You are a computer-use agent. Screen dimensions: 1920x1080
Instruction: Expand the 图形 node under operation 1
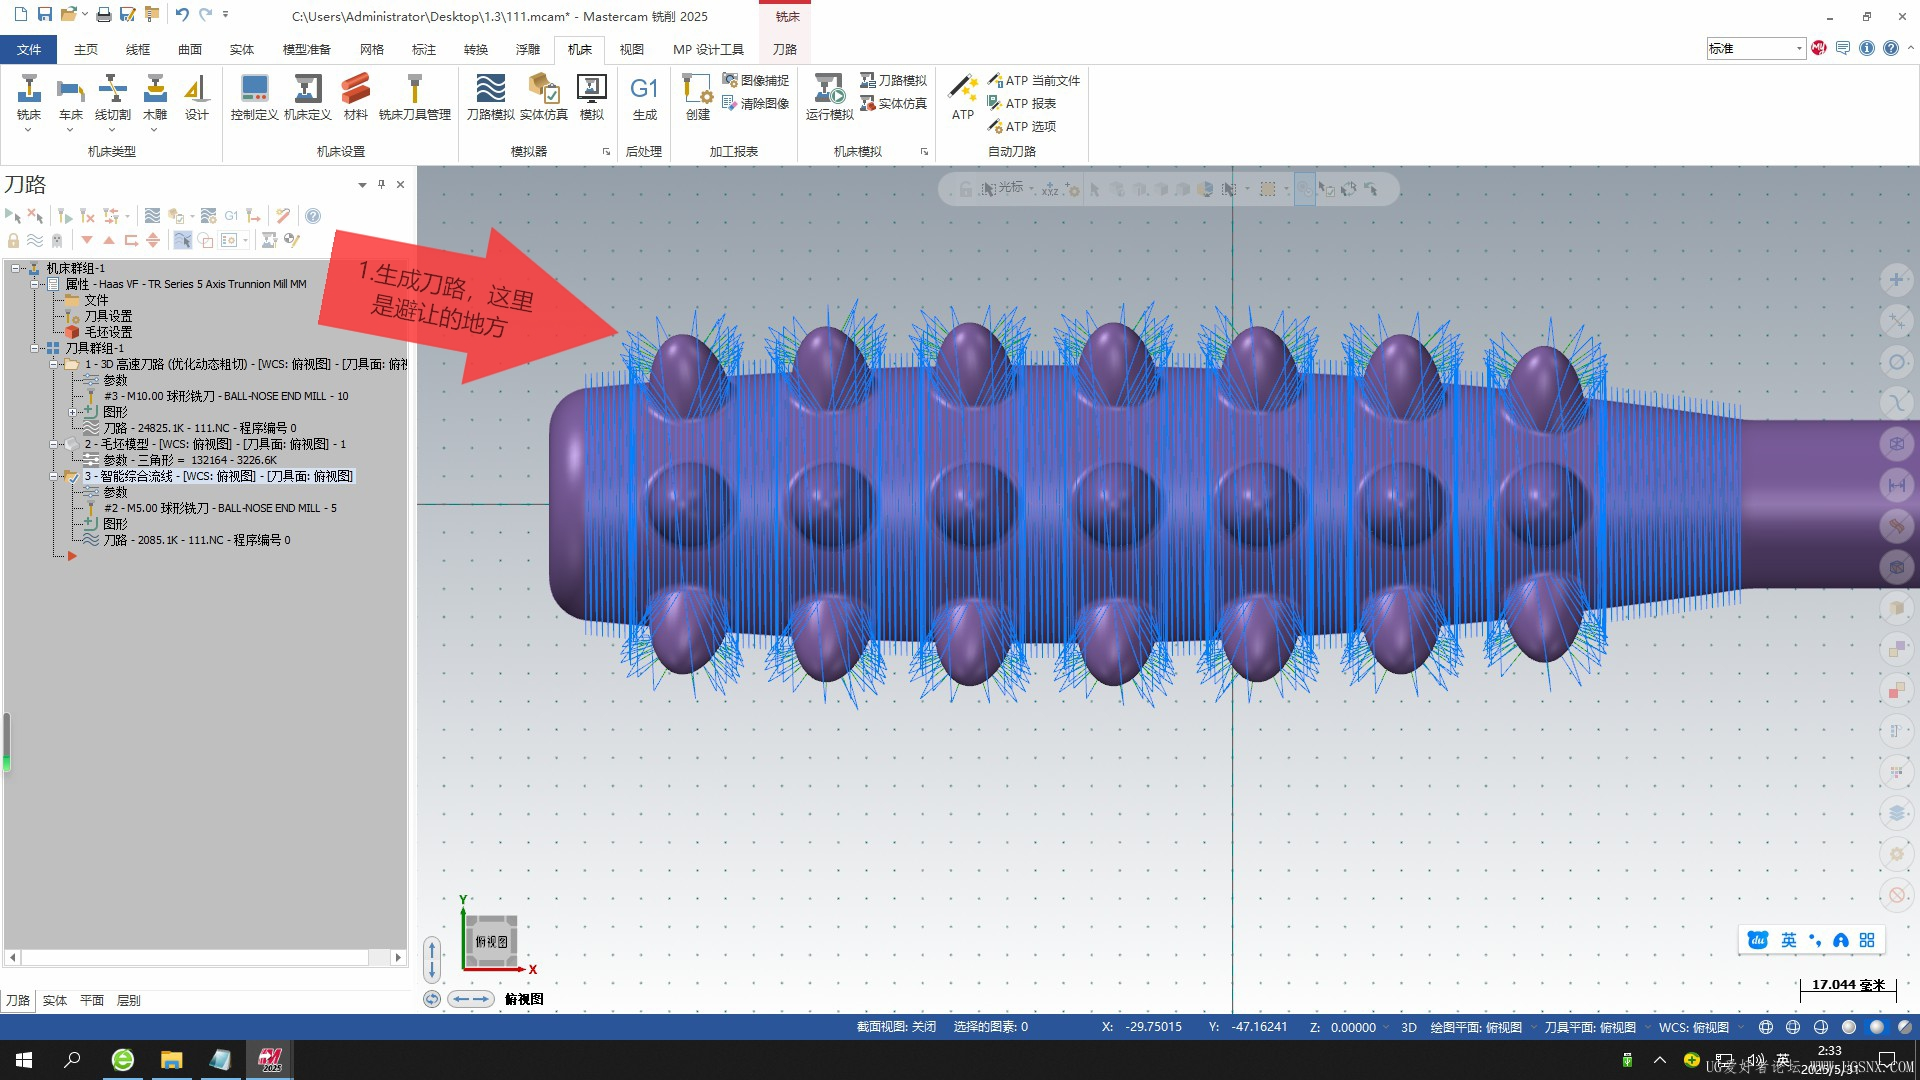tap(72, 412)
